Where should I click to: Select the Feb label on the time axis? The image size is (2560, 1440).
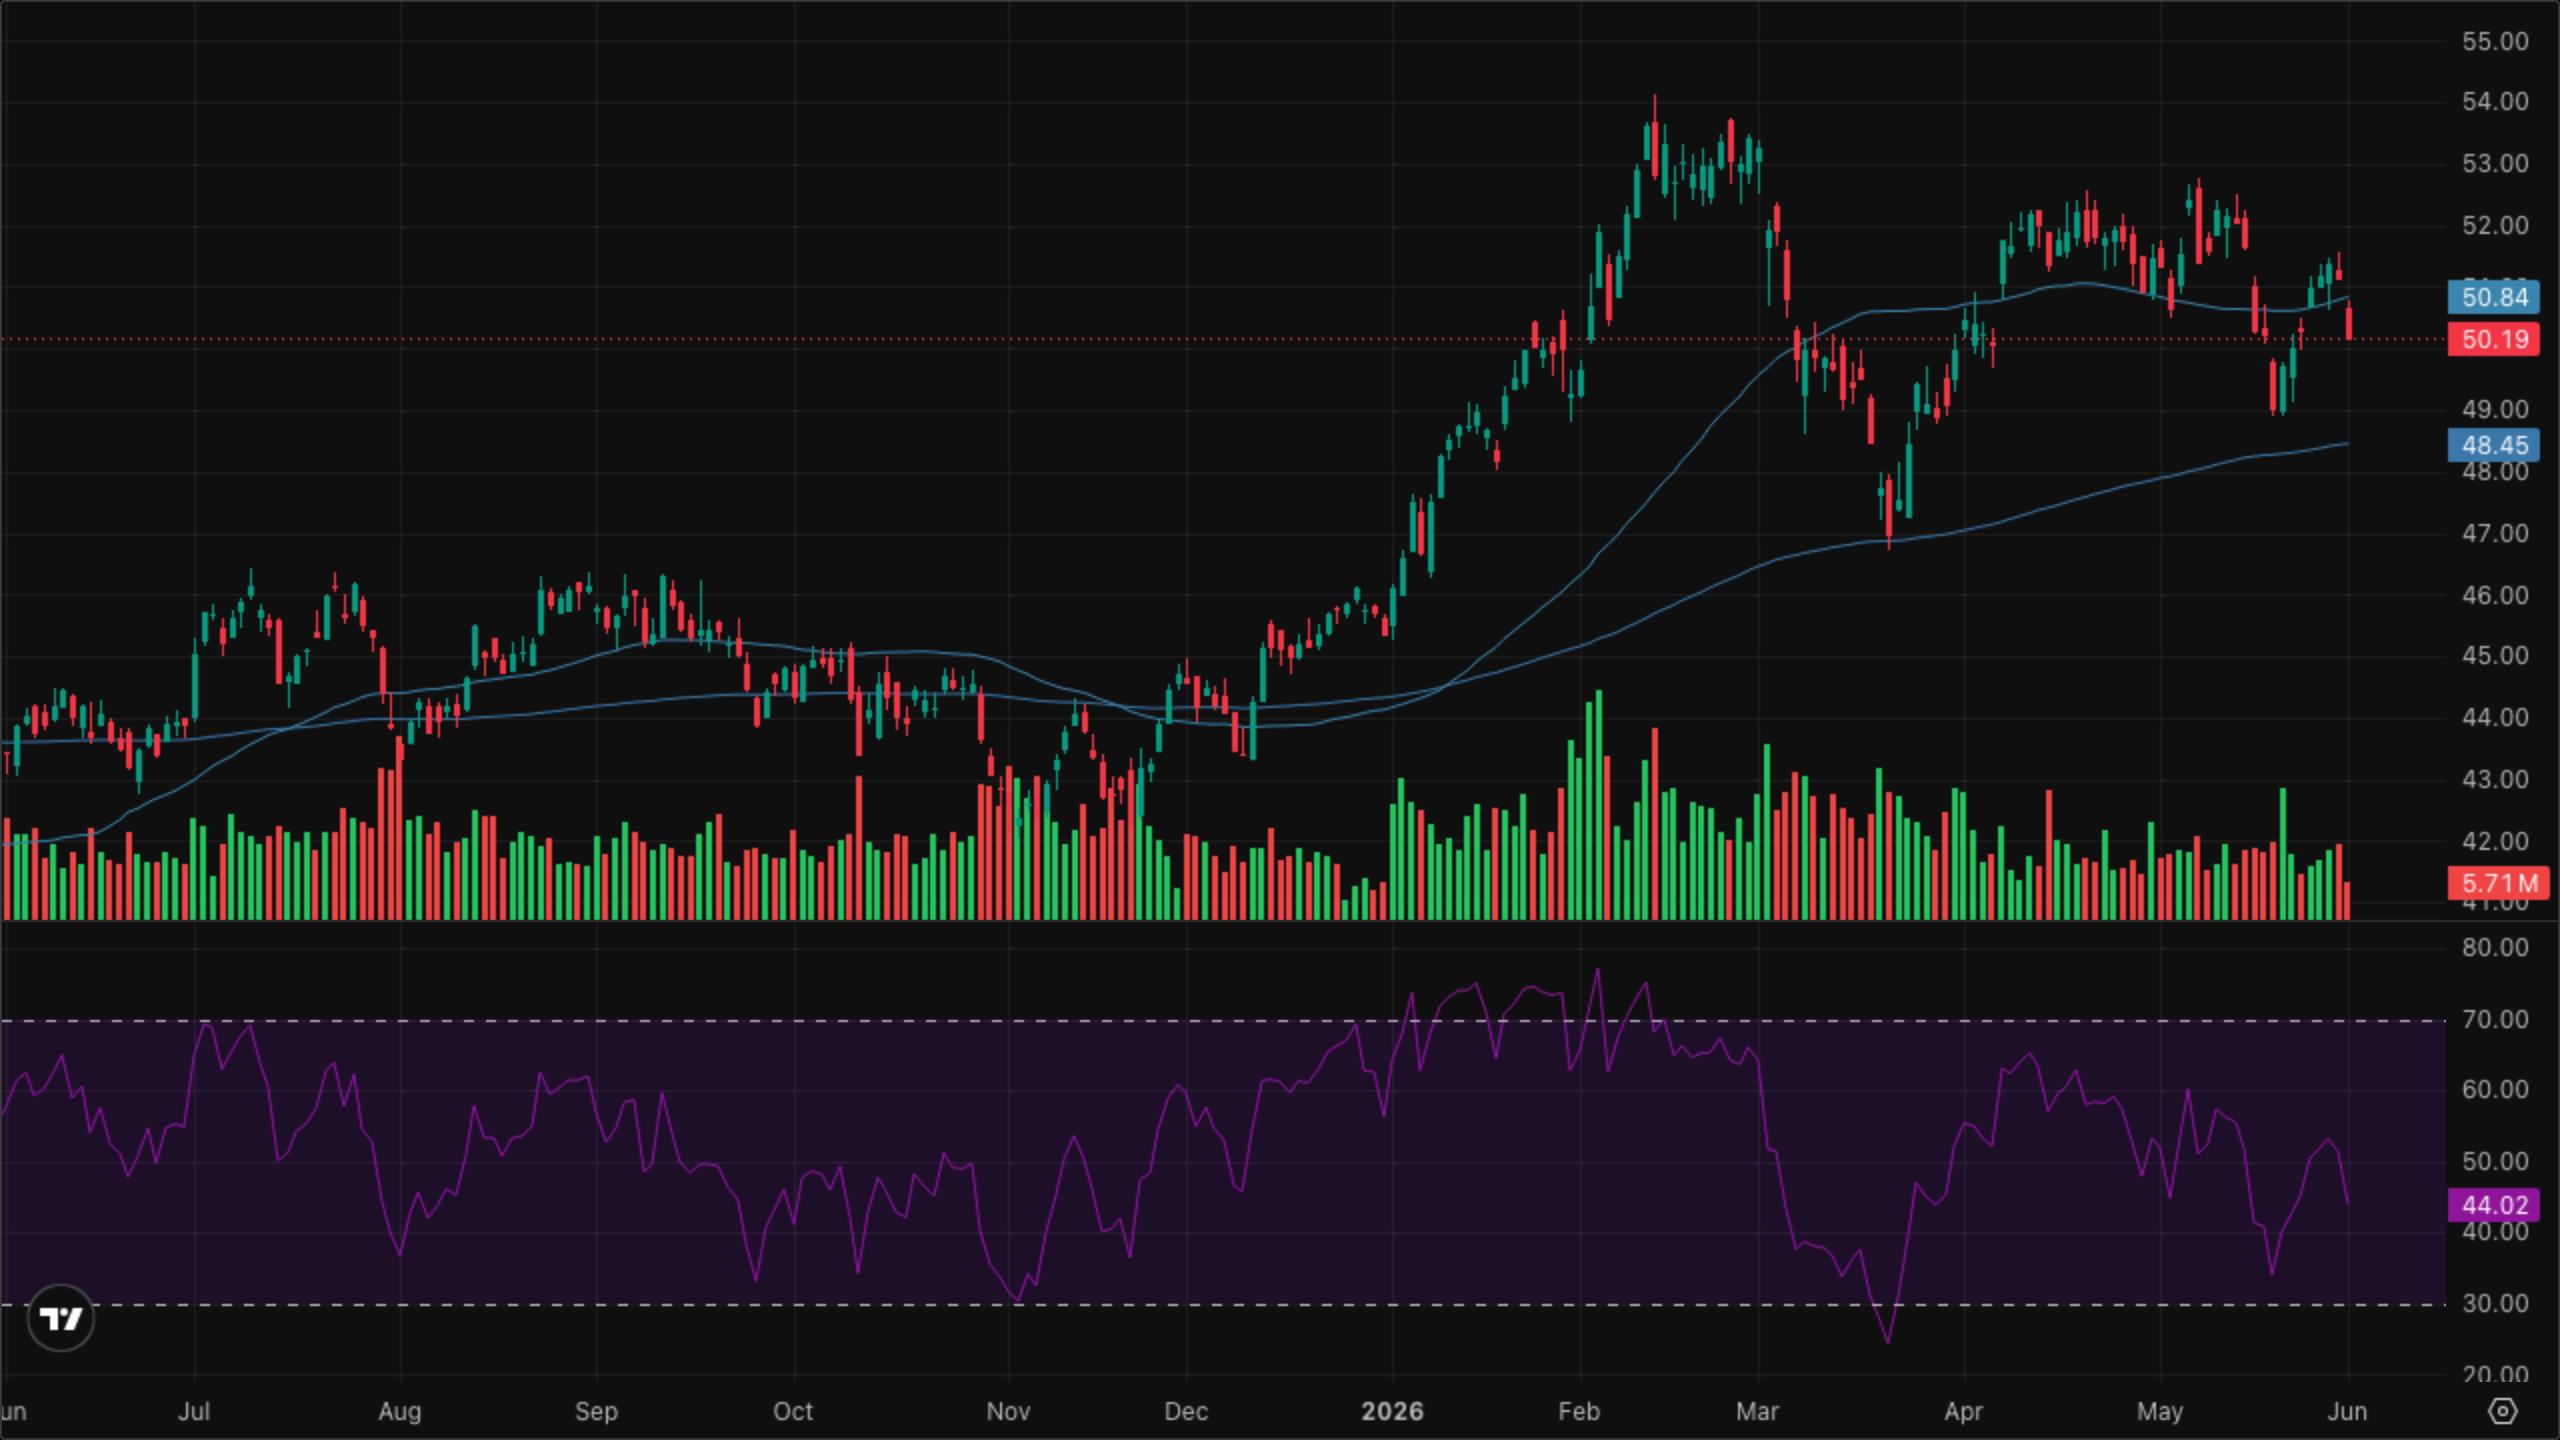point(1579,1411)
